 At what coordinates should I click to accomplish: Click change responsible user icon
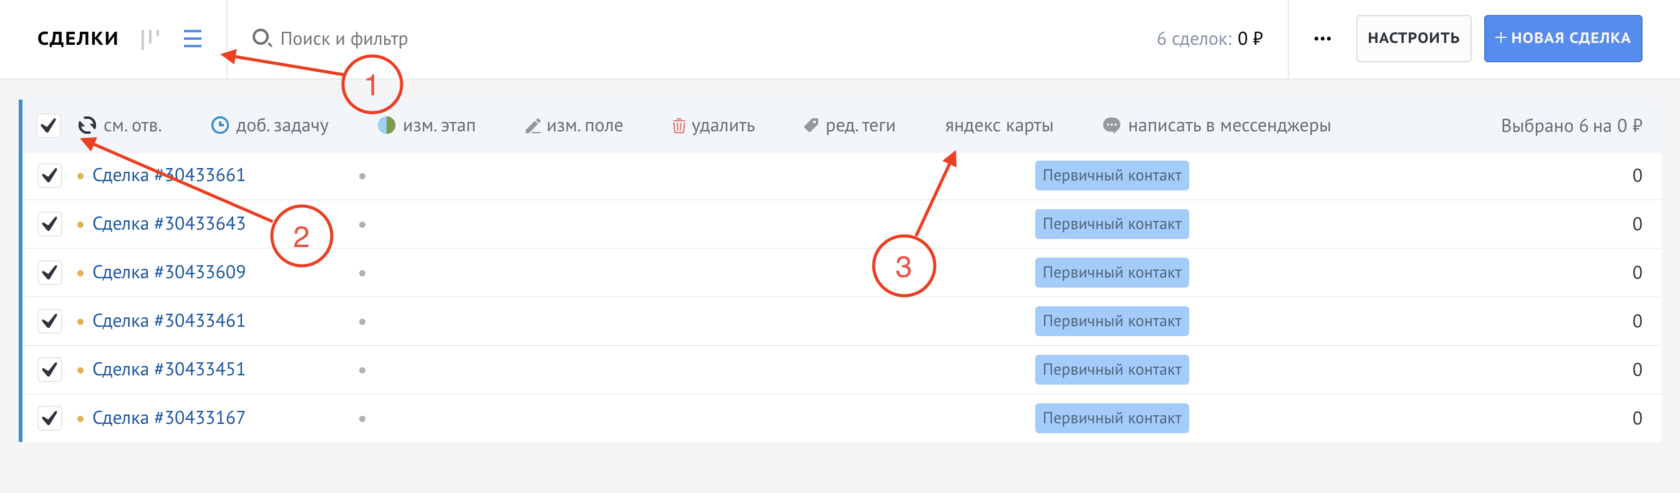coord(88,126)
